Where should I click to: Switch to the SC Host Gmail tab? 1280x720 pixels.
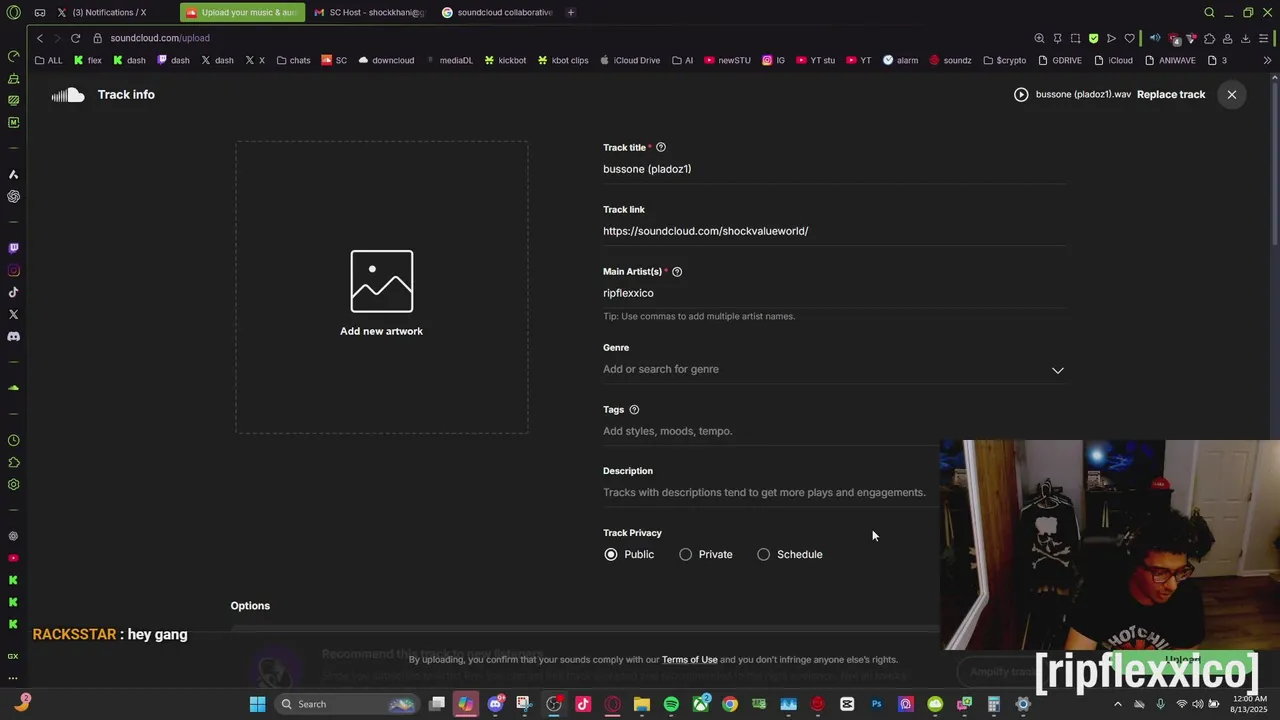370,12
